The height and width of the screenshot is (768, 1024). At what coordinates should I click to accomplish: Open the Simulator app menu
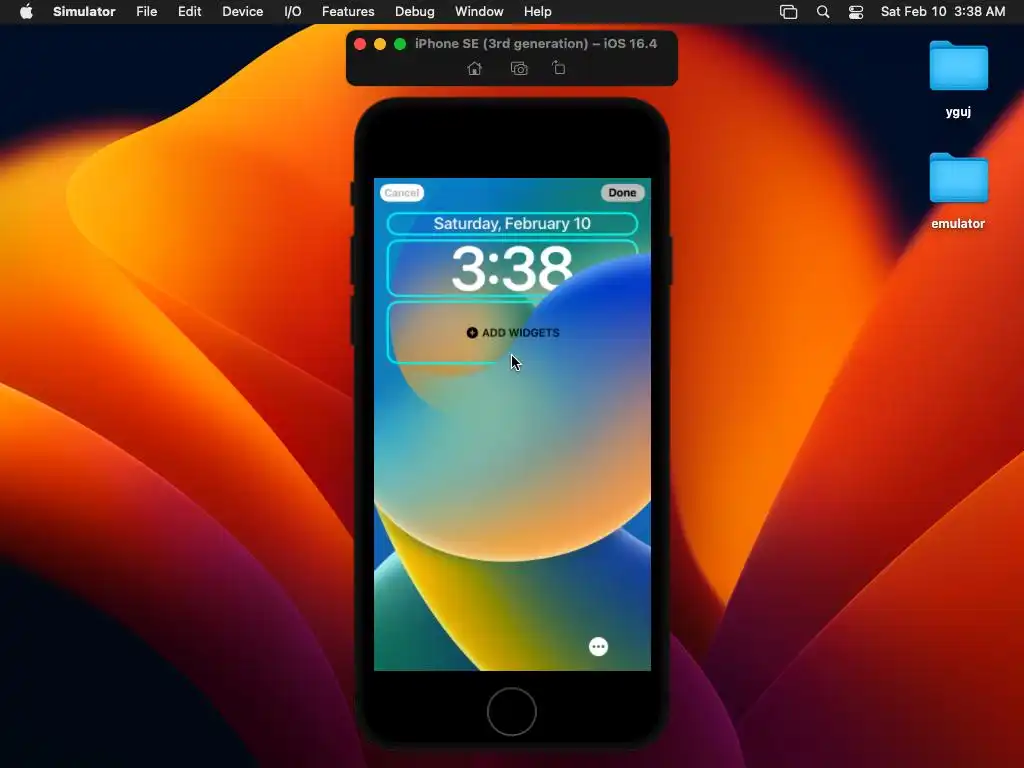click(x=84, y=12)
